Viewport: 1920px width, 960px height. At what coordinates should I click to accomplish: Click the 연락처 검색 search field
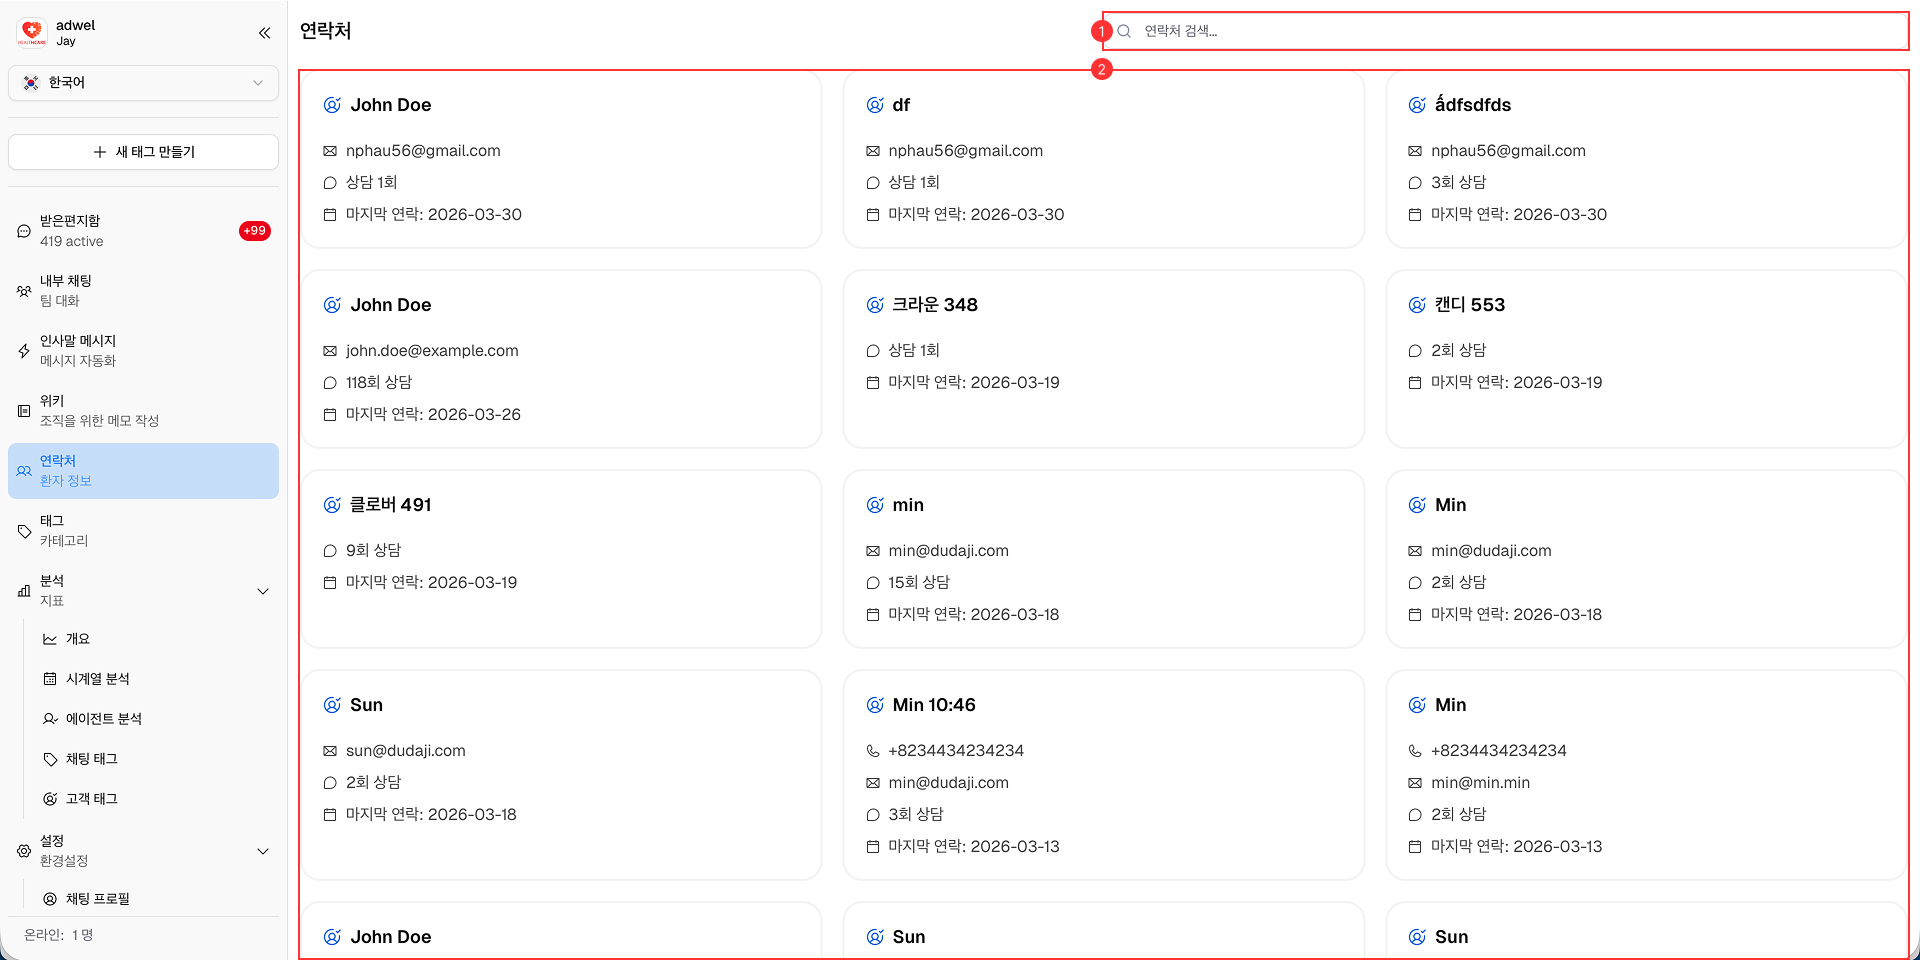(x=1500, y=31)
